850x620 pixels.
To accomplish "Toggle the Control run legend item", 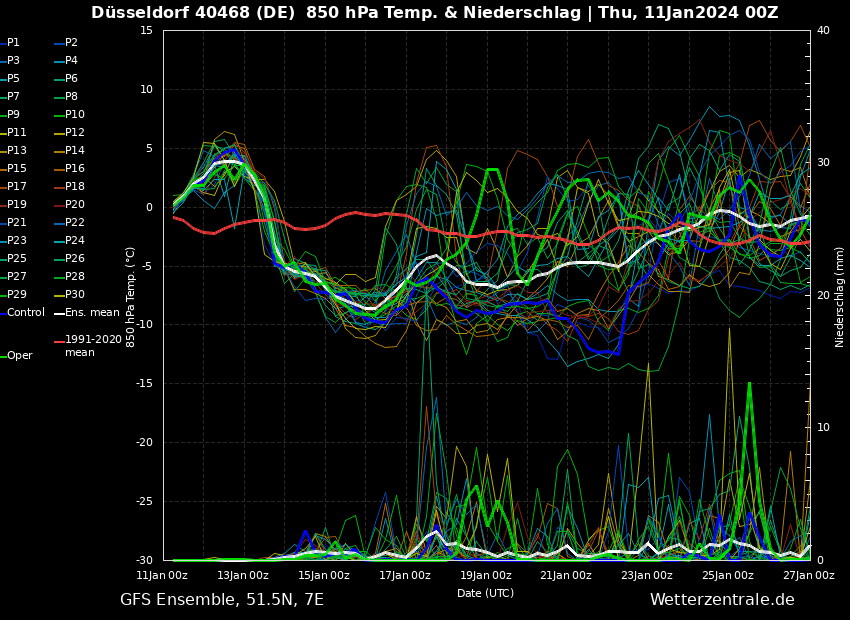I will [x=25, y=313].
